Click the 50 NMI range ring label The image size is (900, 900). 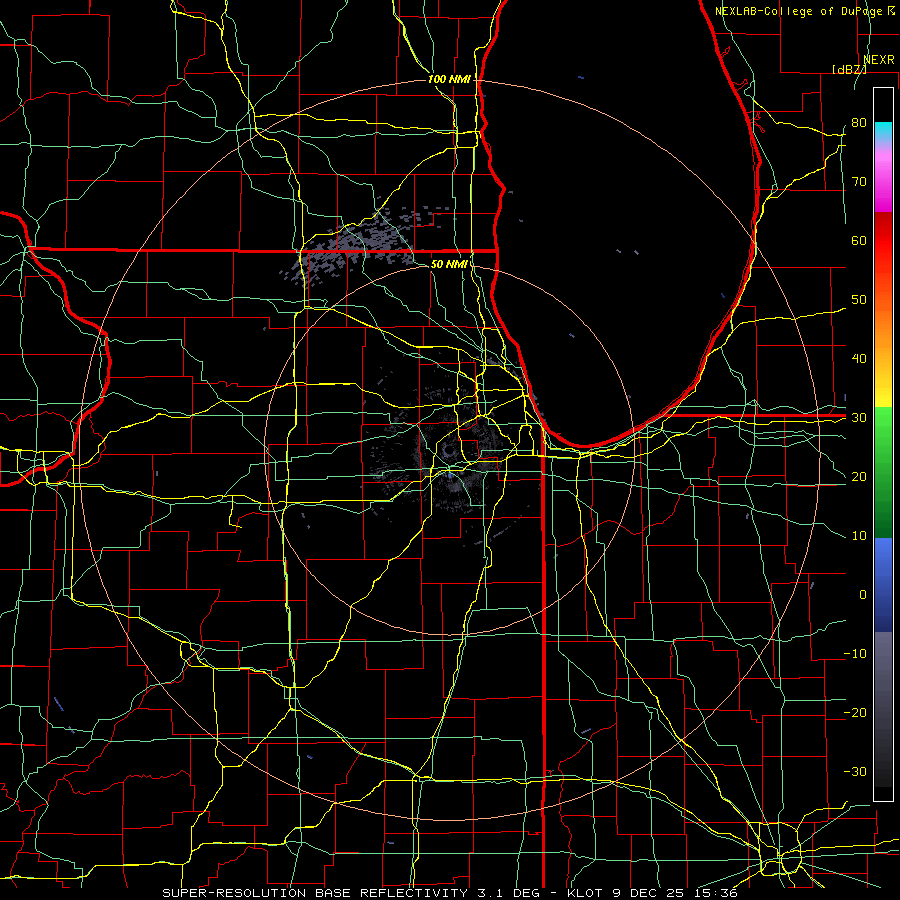[449, 264]
